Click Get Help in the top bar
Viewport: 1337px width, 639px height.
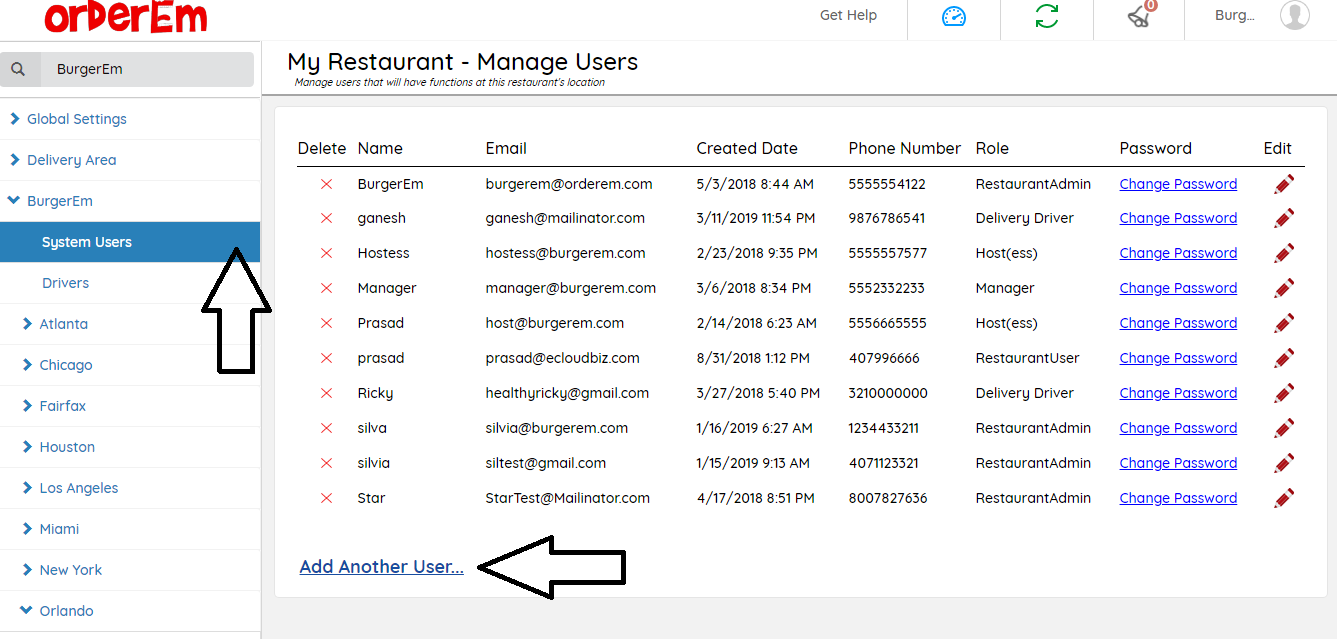[848, 15]
